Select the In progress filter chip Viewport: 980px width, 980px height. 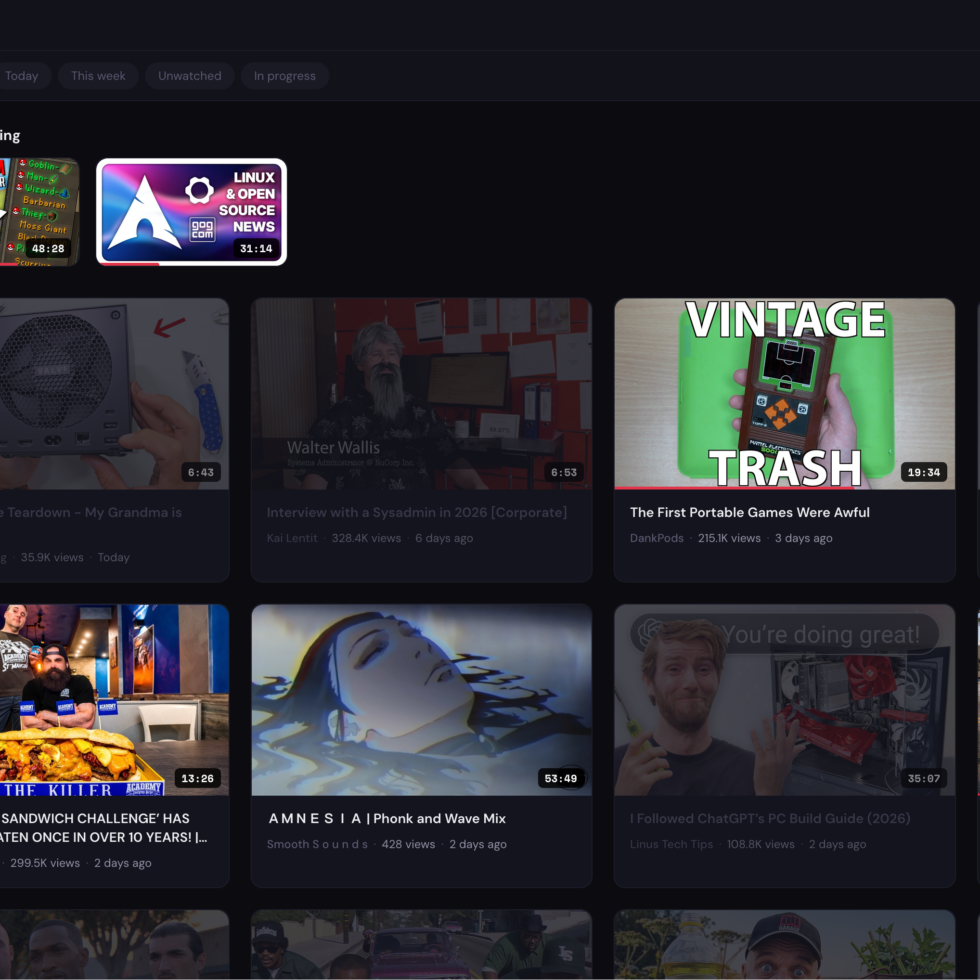click(x=284, y=76)
